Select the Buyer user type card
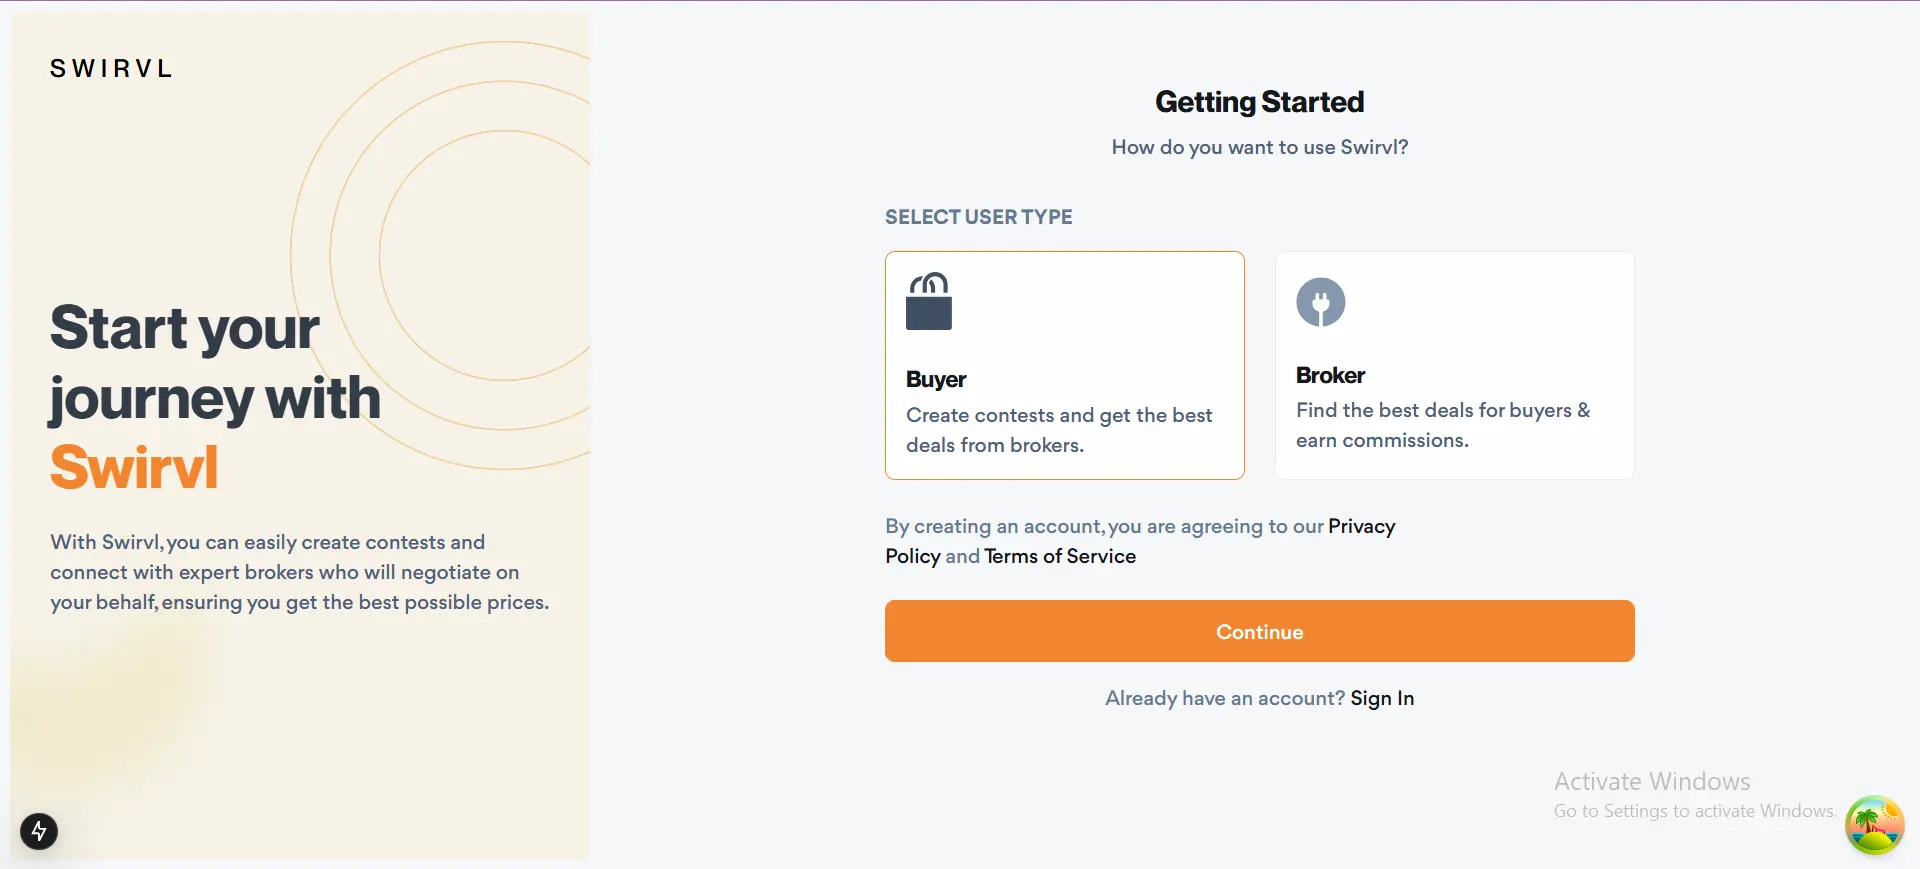The height and width of the screenshot is (869, 1920). coord(1065,365)
